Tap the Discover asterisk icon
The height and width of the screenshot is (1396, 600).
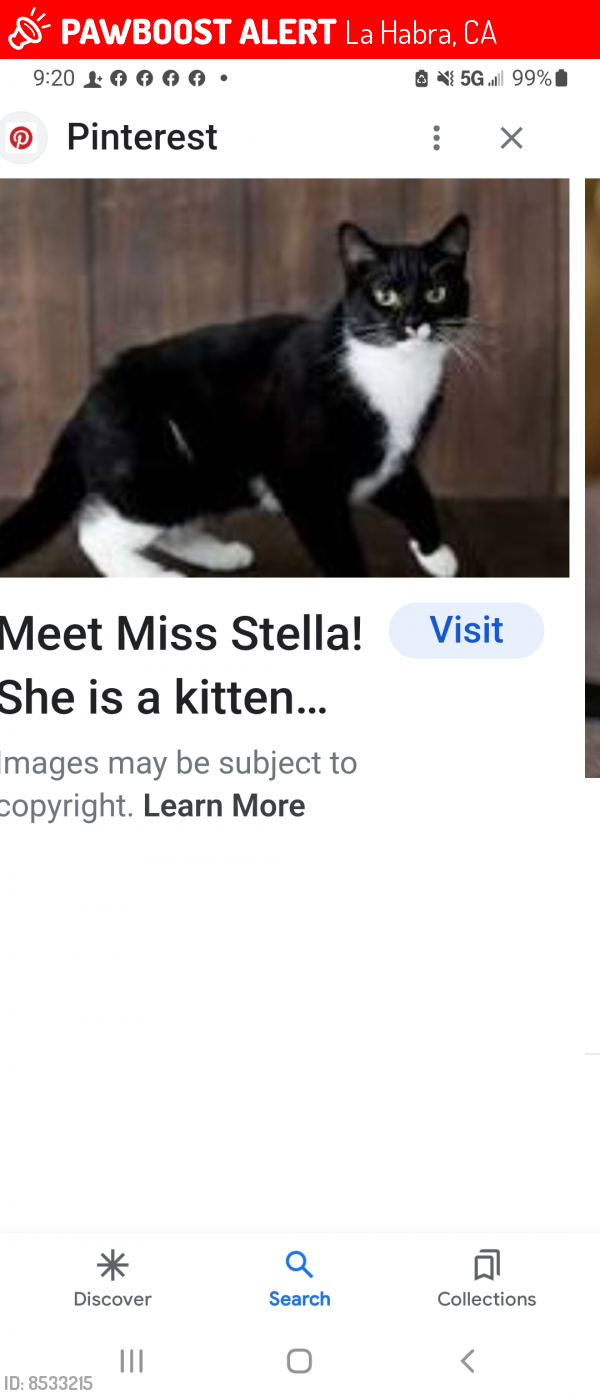(x=112, y=1265)
